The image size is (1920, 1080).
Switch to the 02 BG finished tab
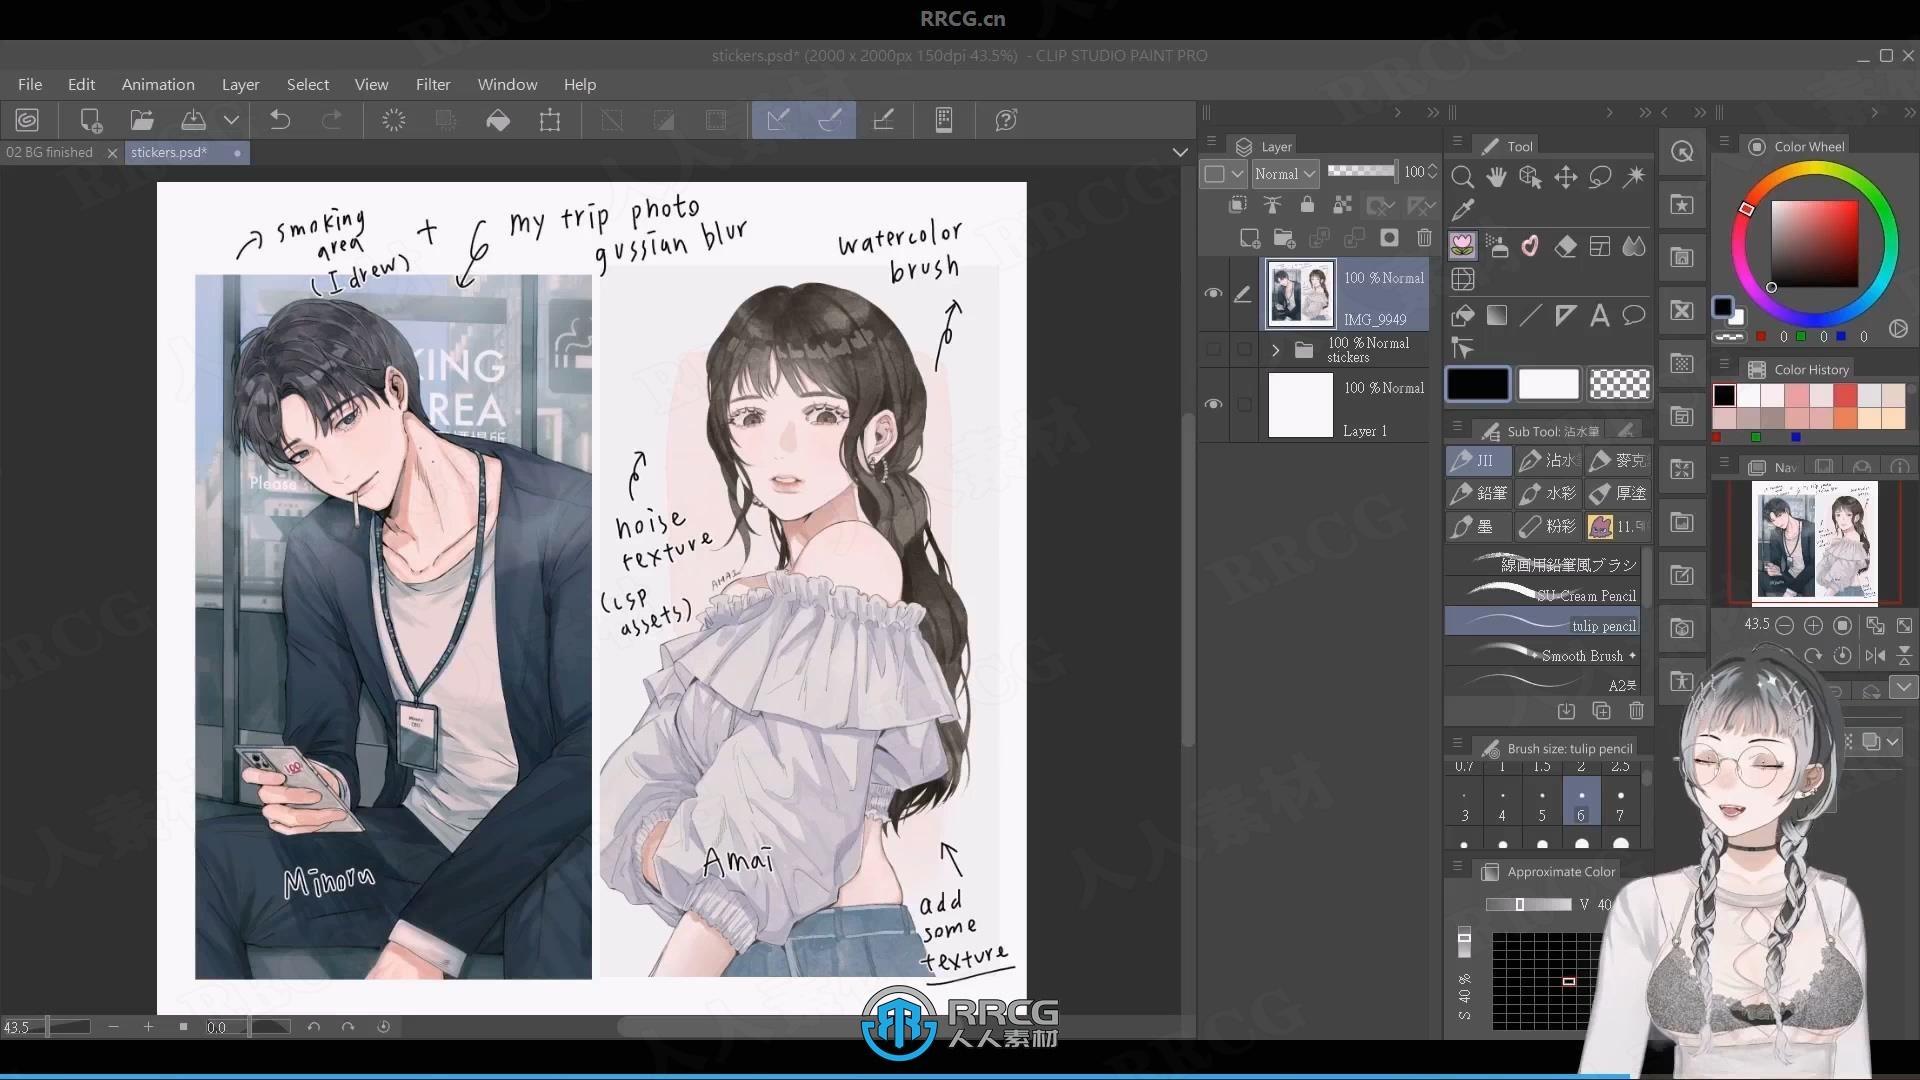click(50, 152)
